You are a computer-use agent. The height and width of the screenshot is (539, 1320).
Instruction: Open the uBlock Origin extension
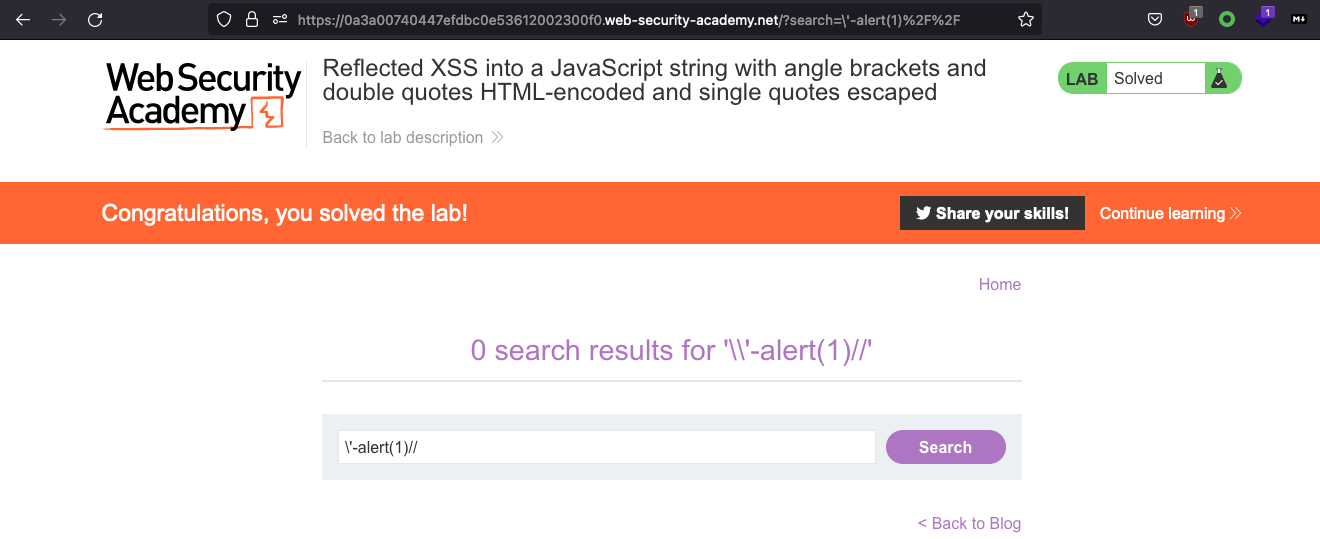(1191, 18)
